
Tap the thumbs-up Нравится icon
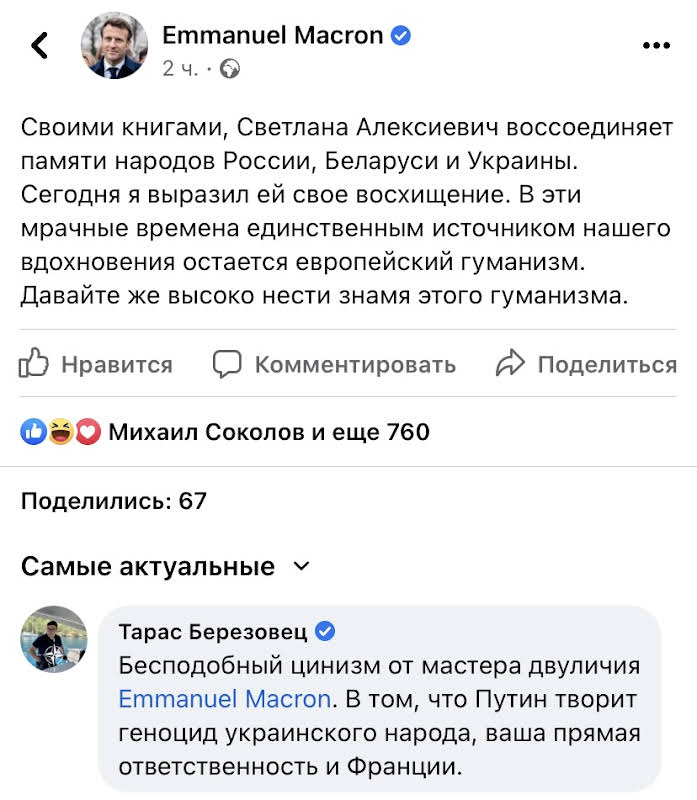click(34, 364)
